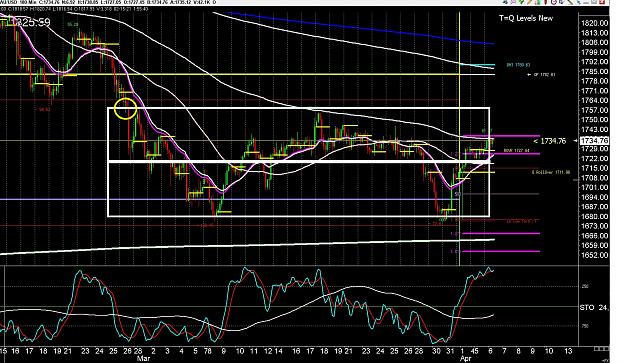Select the T=Q Levels New label
This screenshot has width=625, height=363.
tap(526, 18)
